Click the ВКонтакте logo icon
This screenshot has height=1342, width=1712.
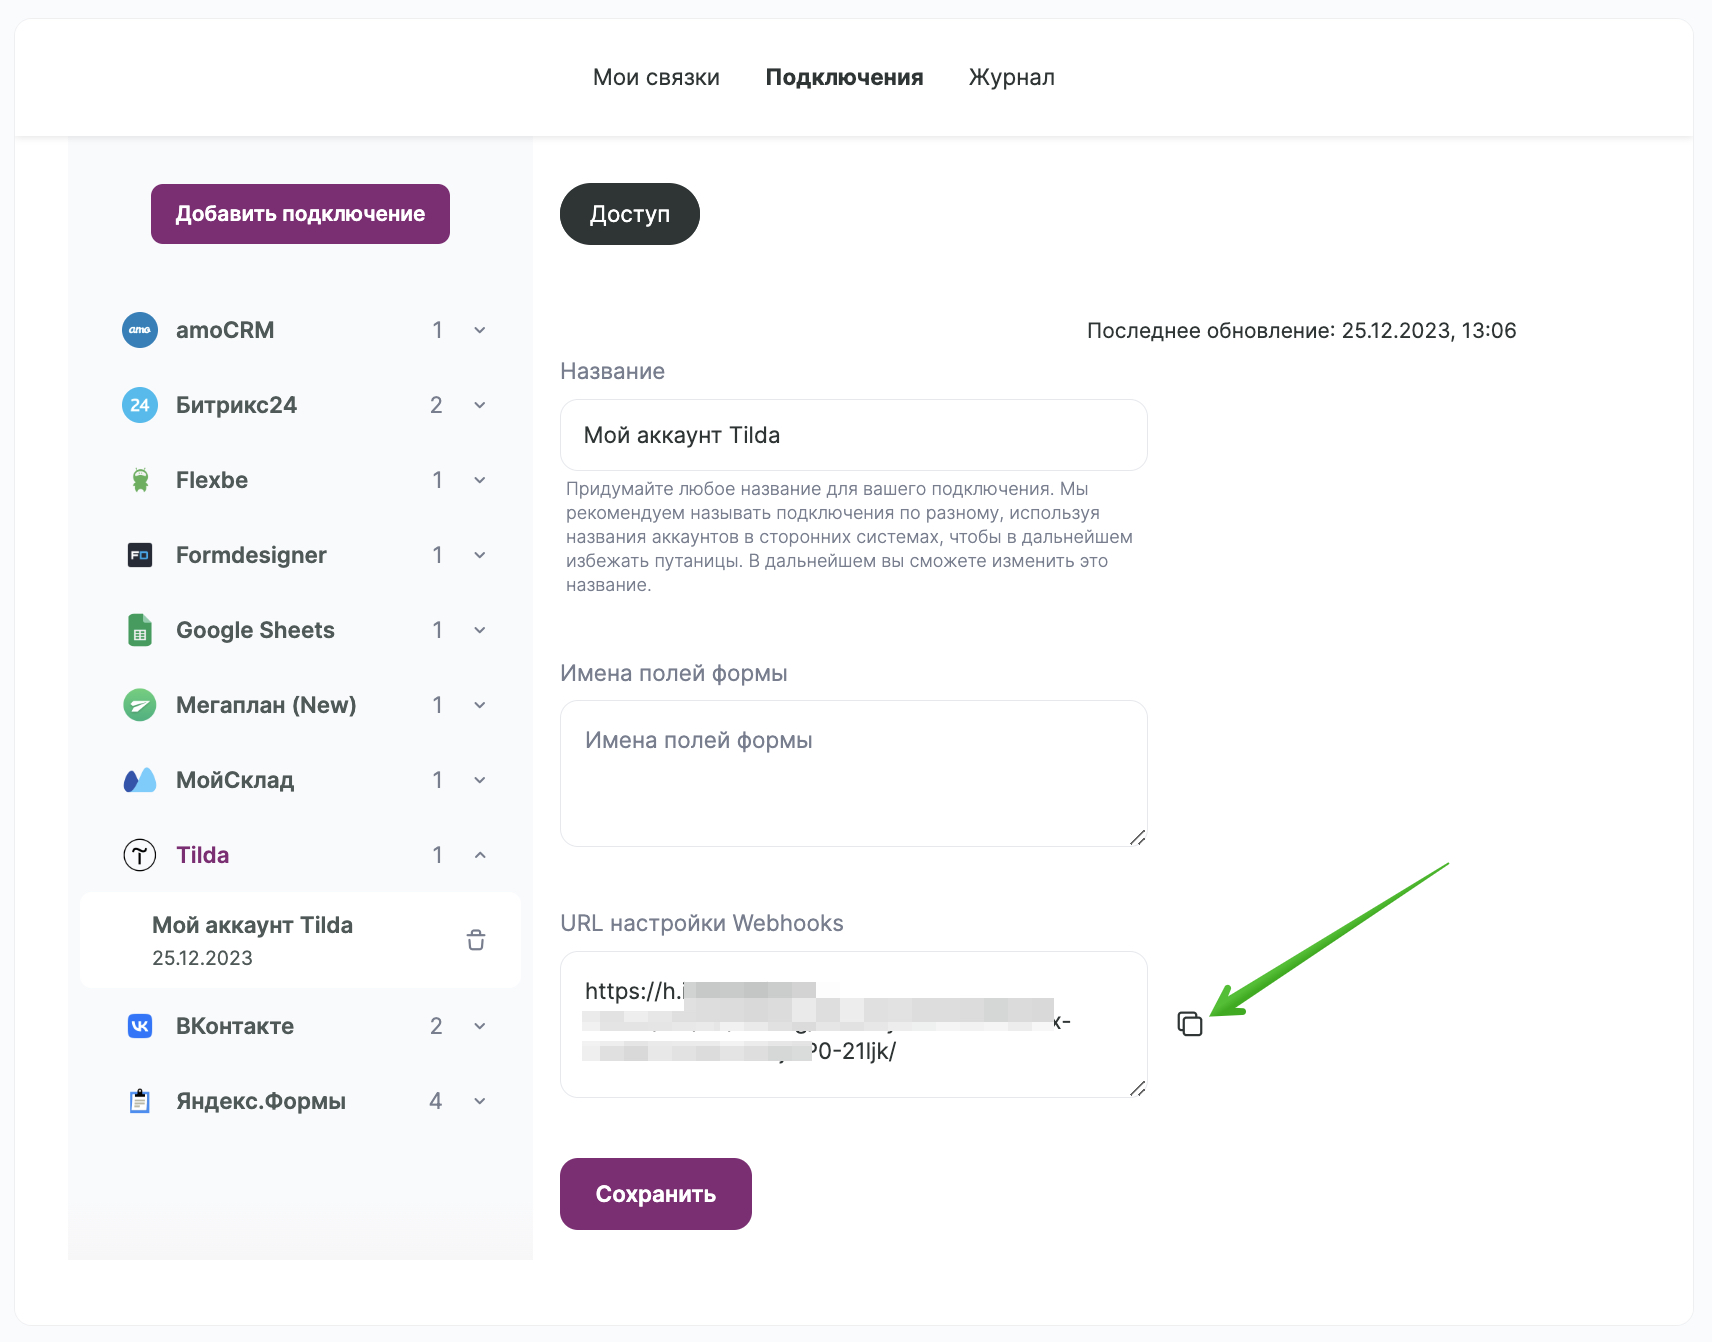(x=140, y=1026)
